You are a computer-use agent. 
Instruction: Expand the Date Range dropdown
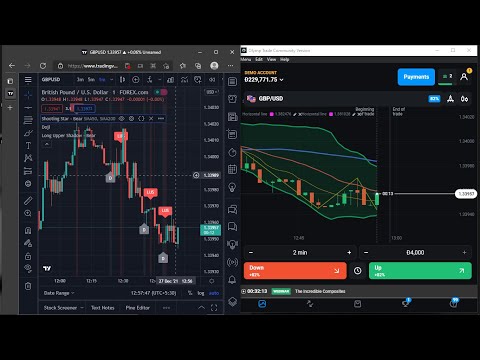(x=59, y=293)
